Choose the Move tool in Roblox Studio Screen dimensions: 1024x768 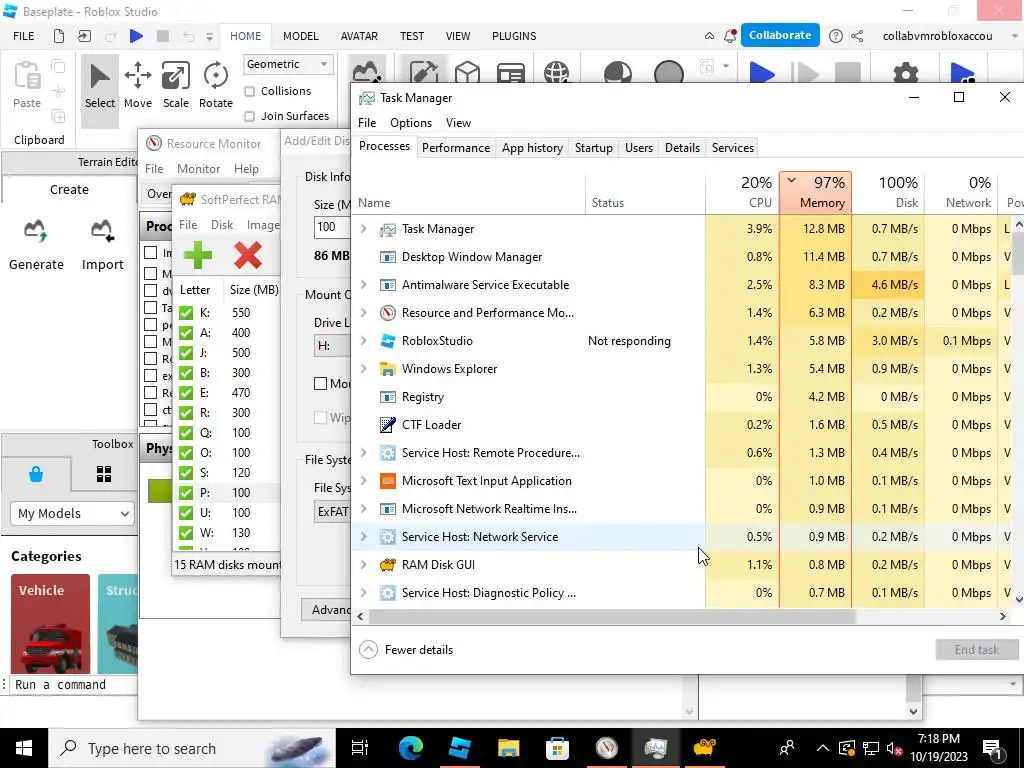click(x=138, y=87)
